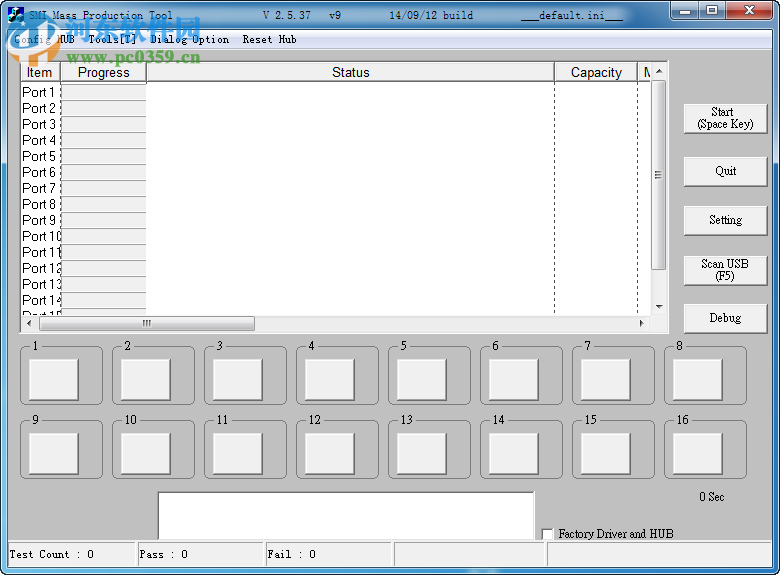The height and width of the screenshot is (575, 780).
Task: Click port slot 14 status box
Action: click(514, 453)
